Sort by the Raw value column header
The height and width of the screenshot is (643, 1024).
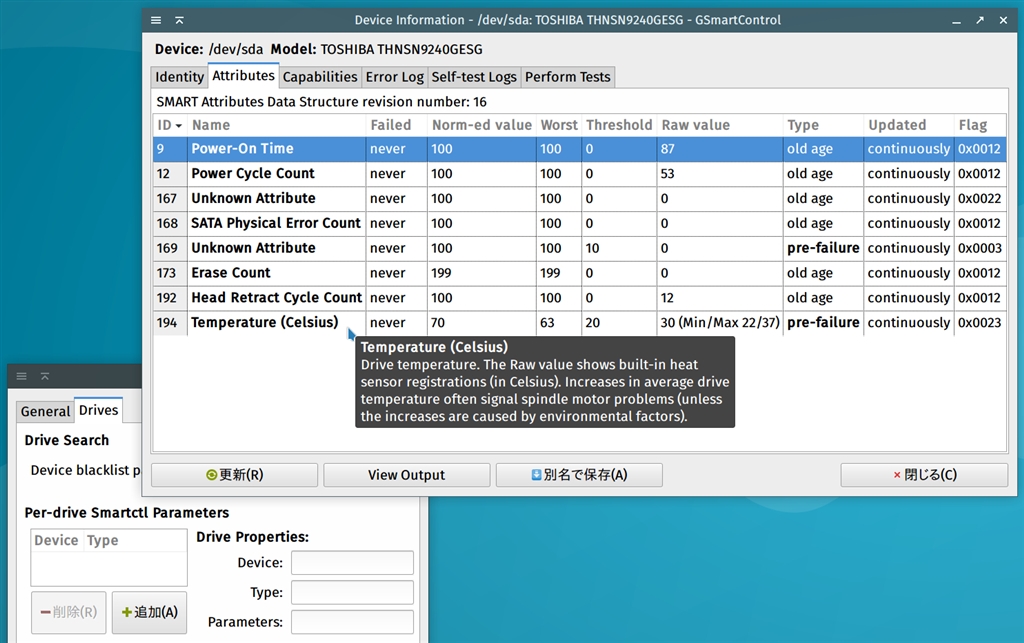coord(720,125)
